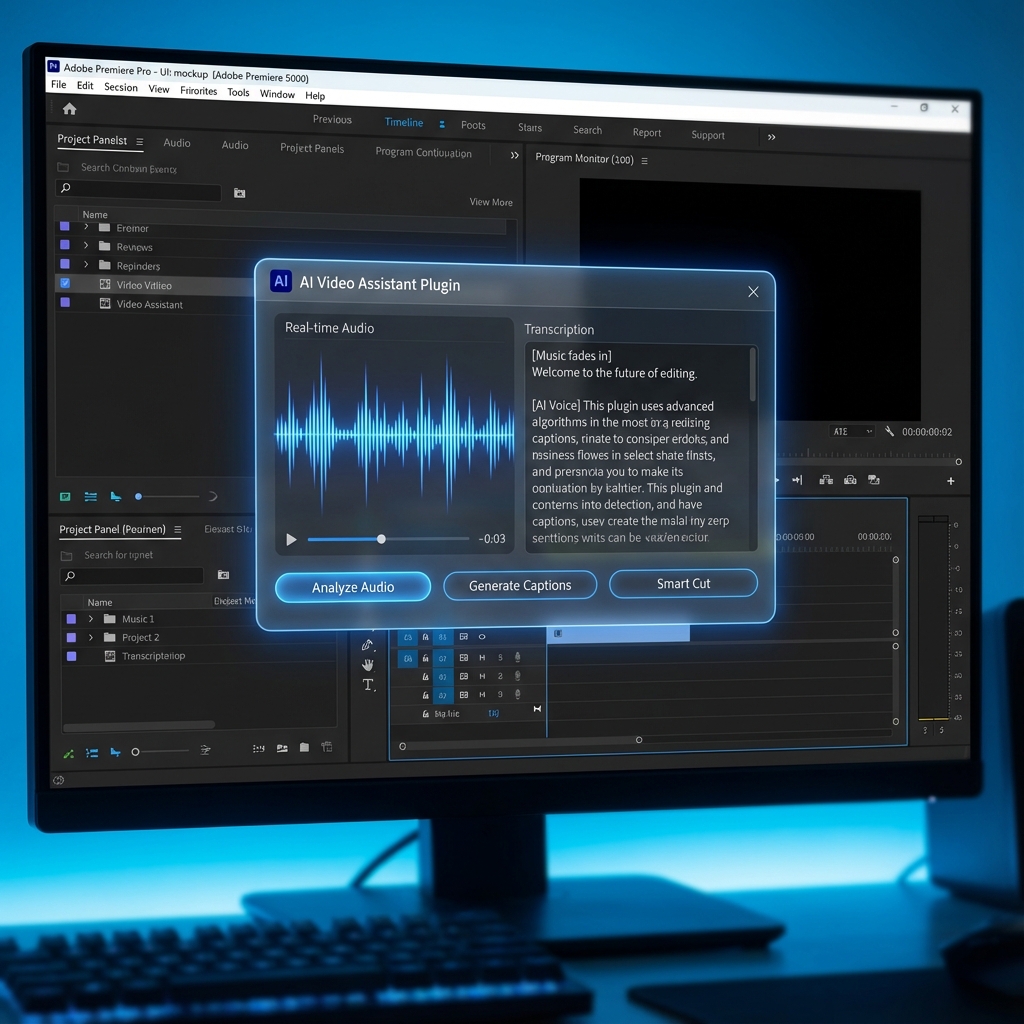Select the Hand tool in the timeline toolbar
Image resolution: width=1024 pixels, height=1024 pixels.
pyautogui.click(x=369, y=663)
